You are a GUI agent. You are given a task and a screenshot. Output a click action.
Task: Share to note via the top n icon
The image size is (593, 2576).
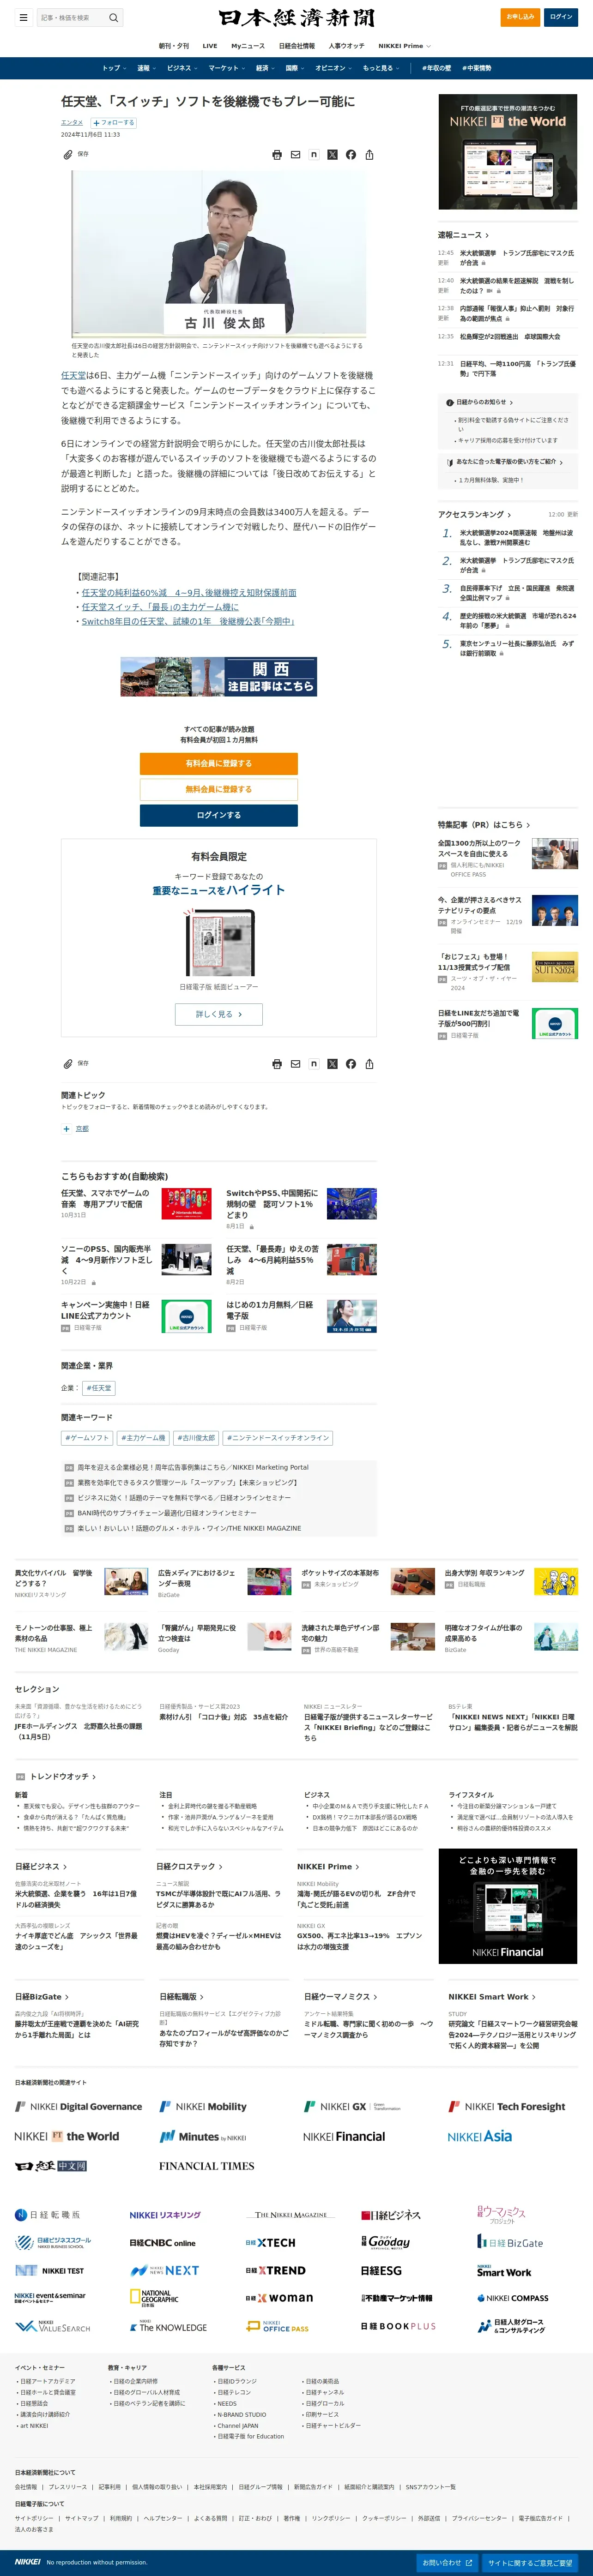click(x=314, y=155)
